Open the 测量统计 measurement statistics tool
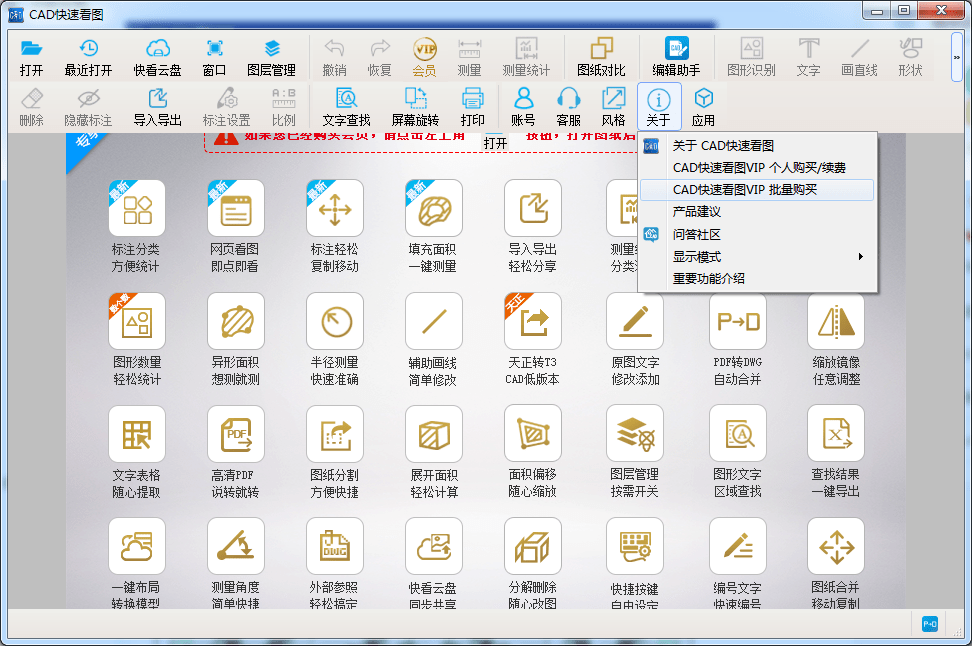The width and height of the screenshot is (972, 646). [x=526, y=56]
